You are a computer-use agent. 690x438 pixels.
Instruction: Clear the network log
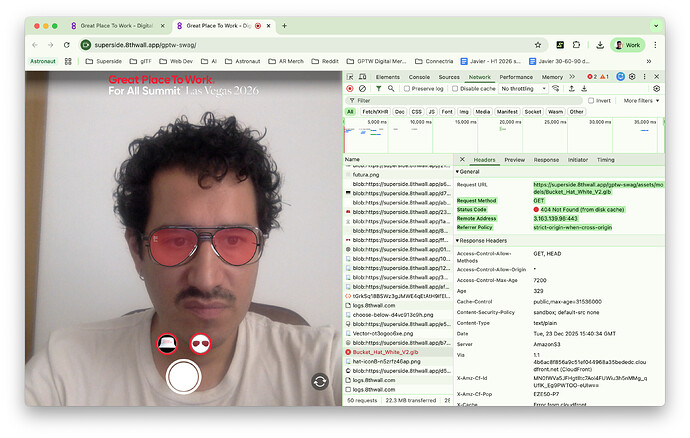pyautogui.click(x=362, y=88)
